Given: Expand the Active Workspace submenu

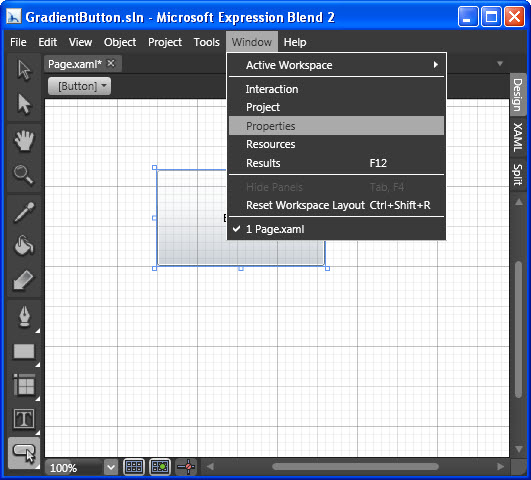Looking at the screenshot, I should pos(336,65).
